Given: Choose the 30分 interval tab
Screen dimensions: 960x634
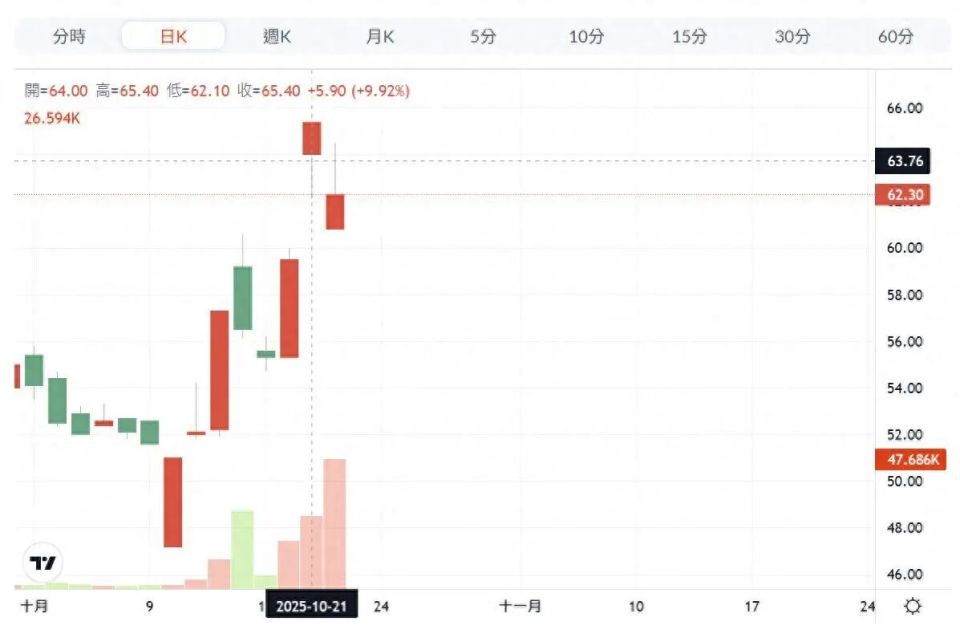Looking at the screenshot, I should point(792,37).
